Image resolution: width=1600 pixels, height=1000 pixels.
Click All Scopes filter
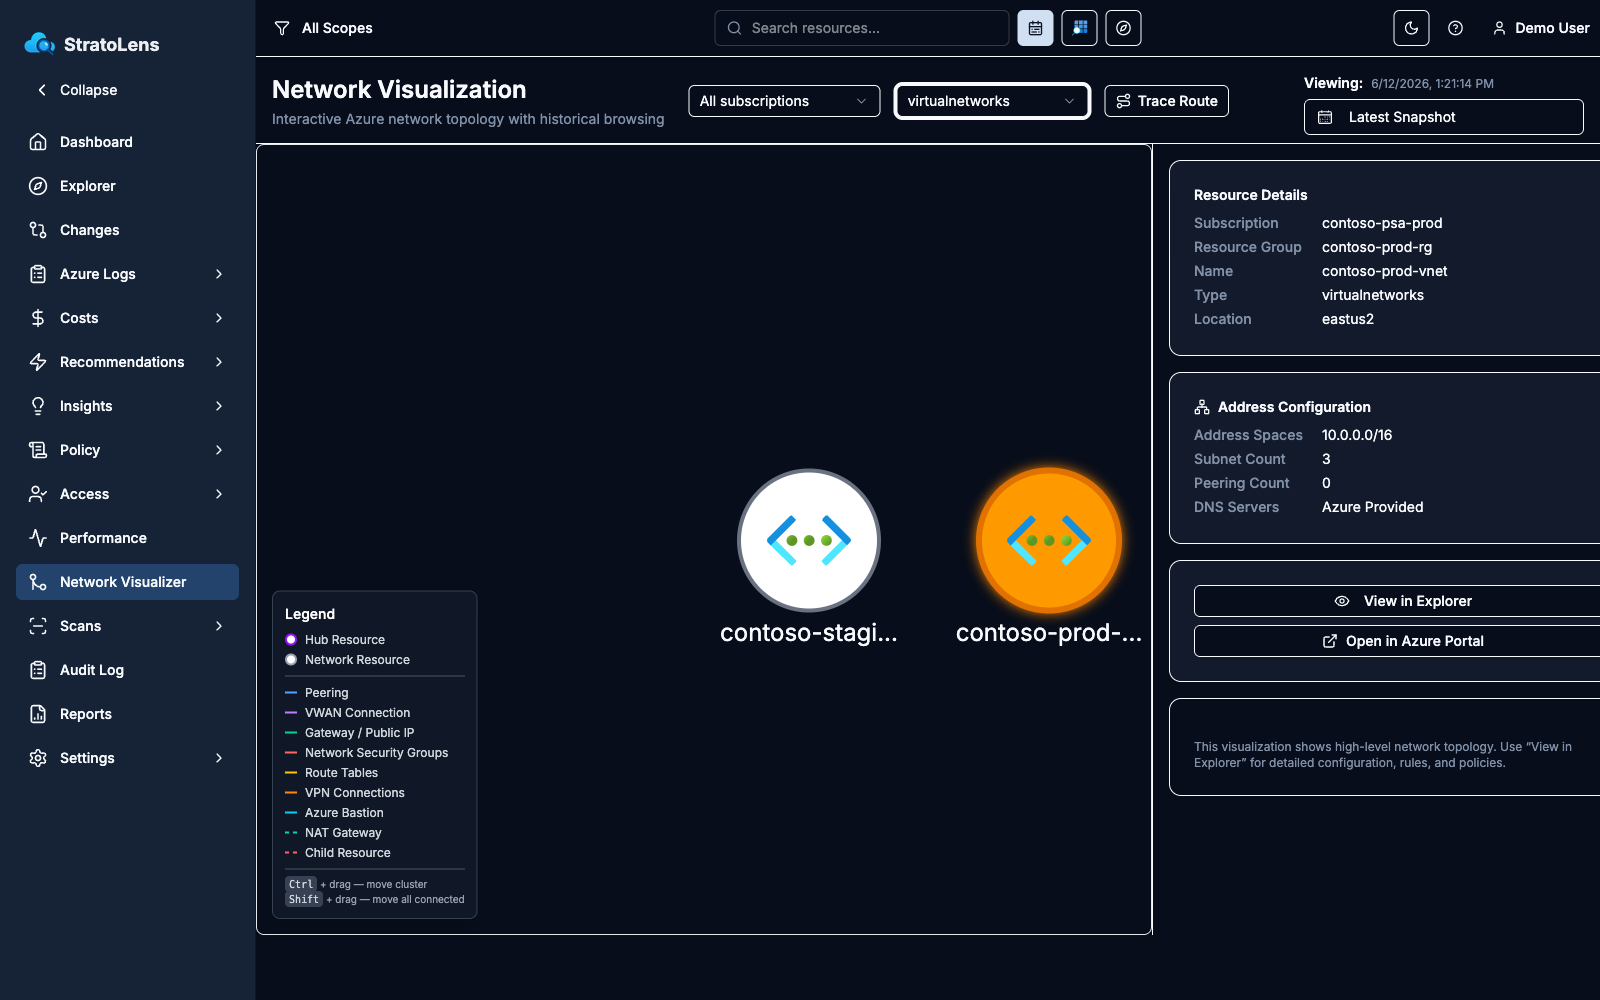tap(323, 28)
